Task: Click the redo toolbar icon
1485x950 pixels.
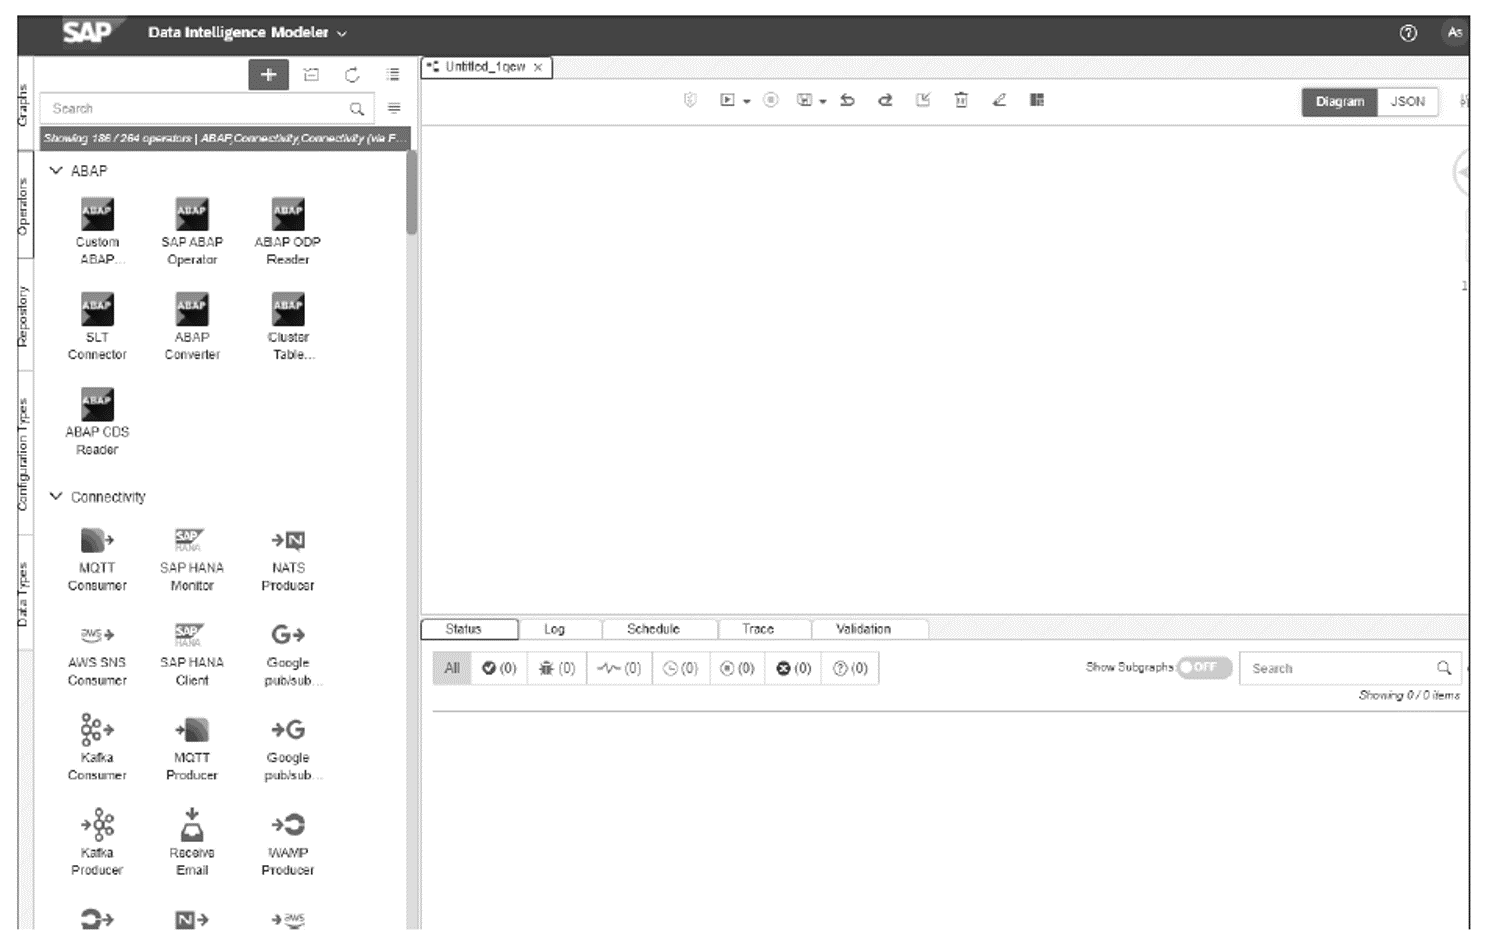Action: [x=885, y=100]
